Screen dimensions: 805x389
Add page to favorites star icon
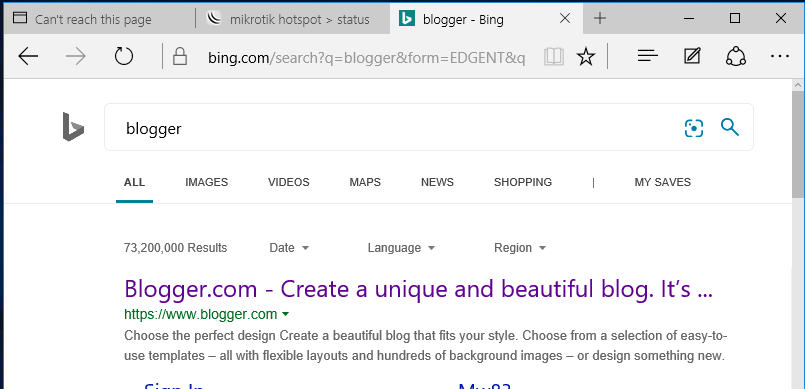click(x=585, y=57)
